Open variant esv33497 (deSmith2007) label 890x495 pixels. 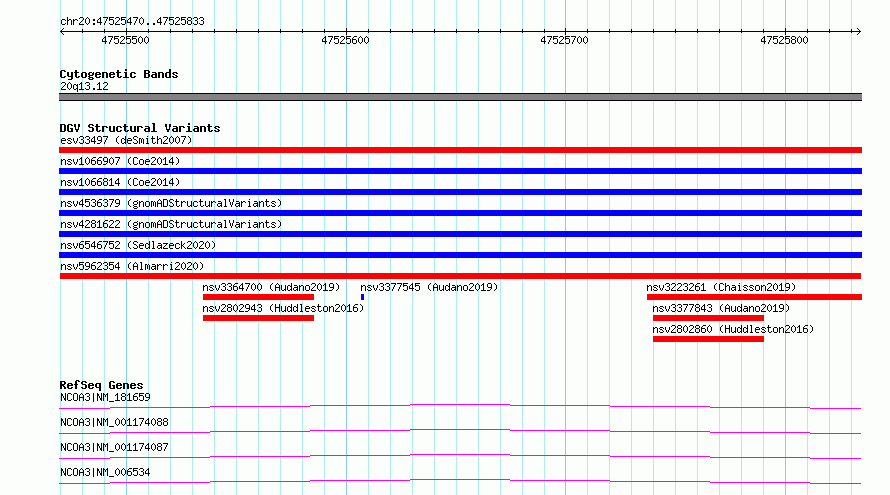pos(126,140)
